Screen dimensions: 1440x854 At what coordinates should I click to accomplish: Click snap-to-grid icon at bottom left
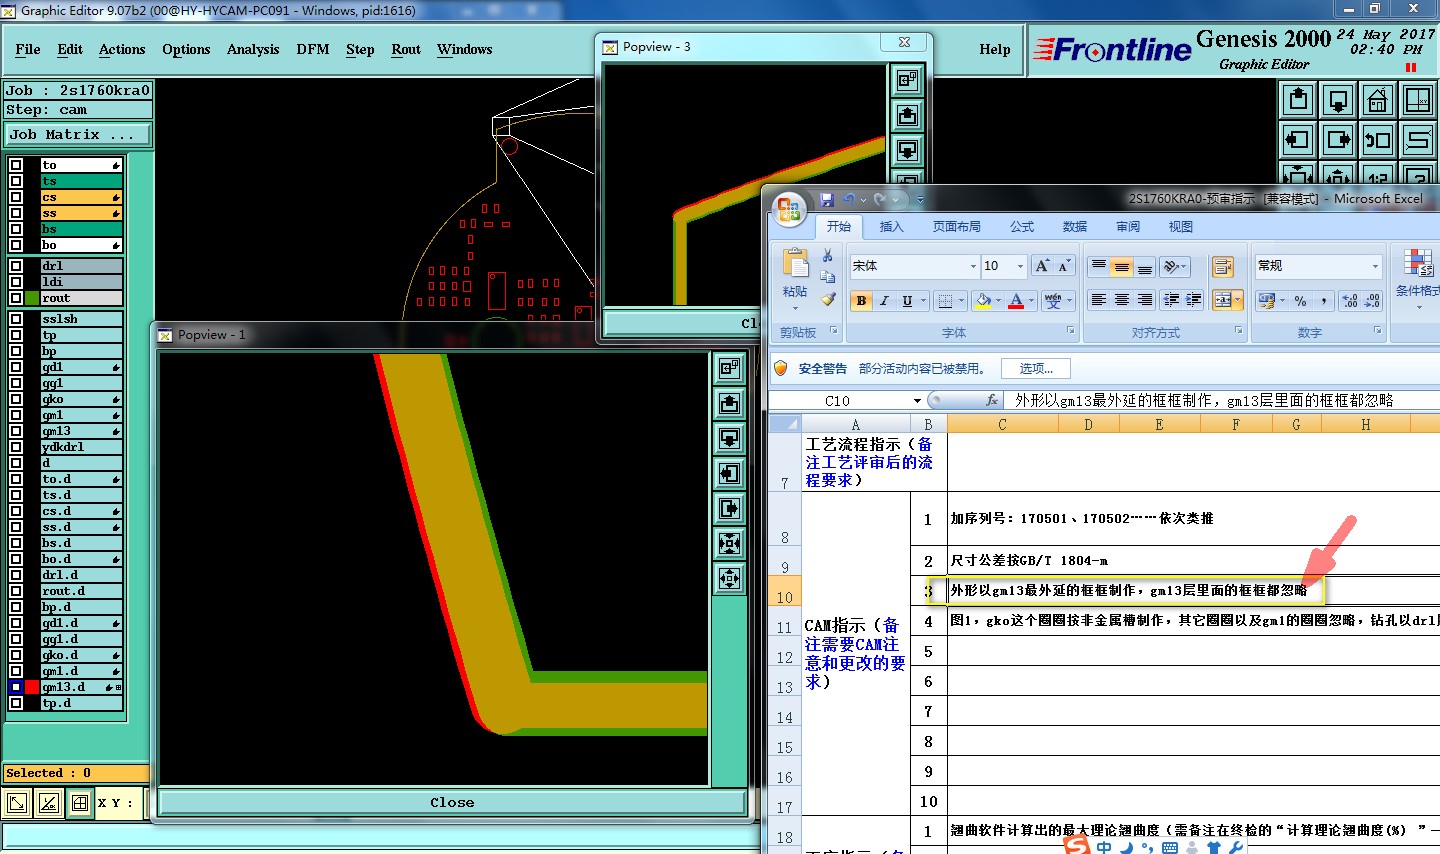click(x=80, y=803)
